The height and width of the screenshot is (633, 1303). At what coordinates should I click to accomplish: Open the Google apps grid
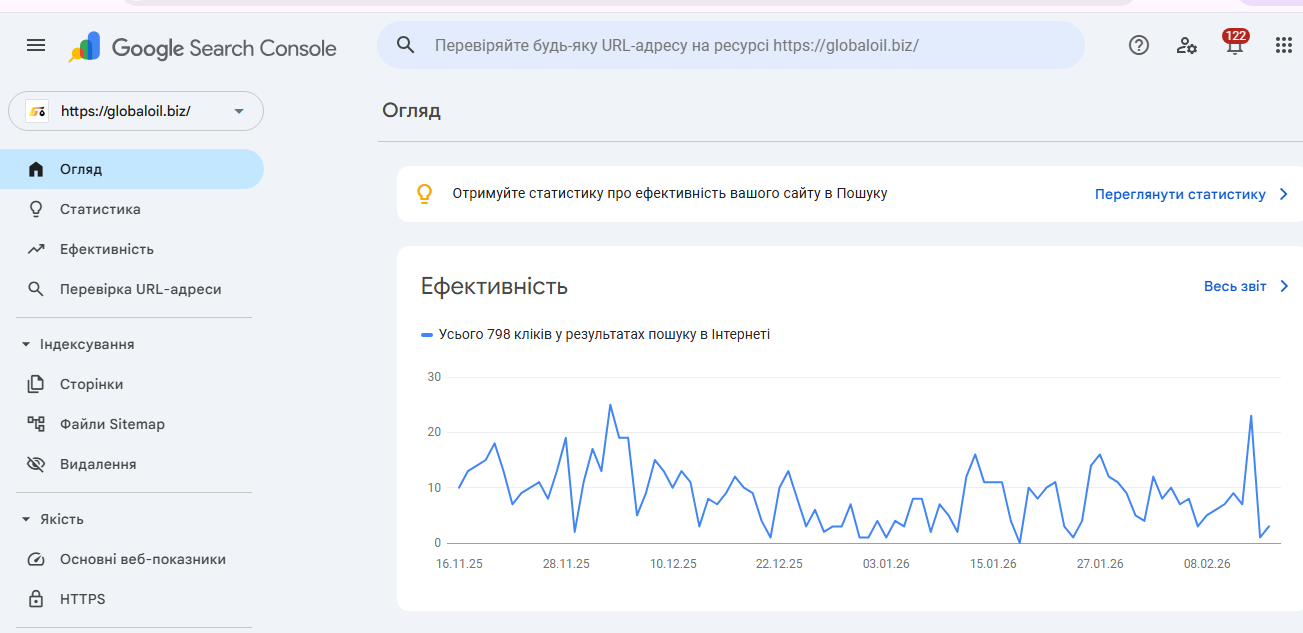pos(1284,45)
